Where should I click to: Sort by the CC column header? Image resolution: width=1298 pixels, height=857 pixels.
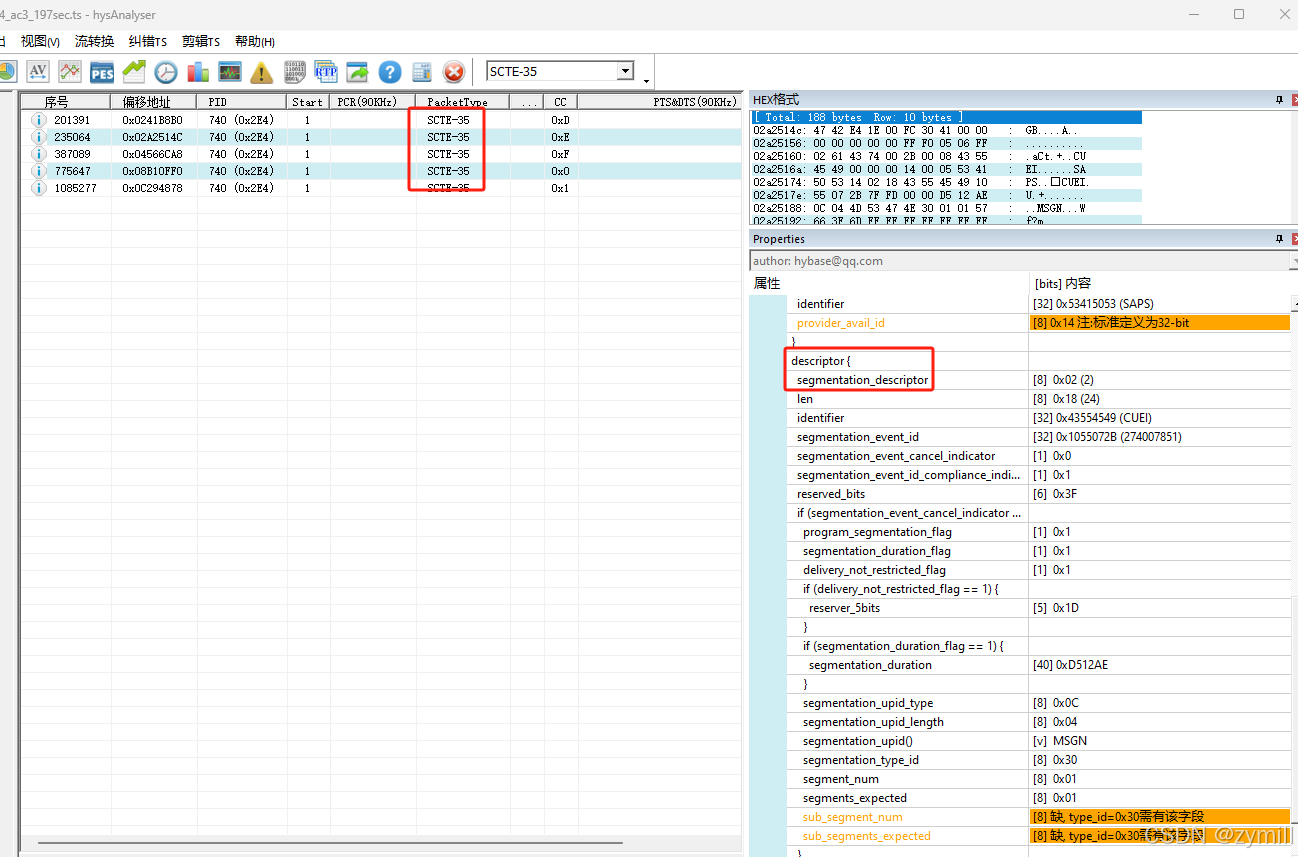(560, 102)
